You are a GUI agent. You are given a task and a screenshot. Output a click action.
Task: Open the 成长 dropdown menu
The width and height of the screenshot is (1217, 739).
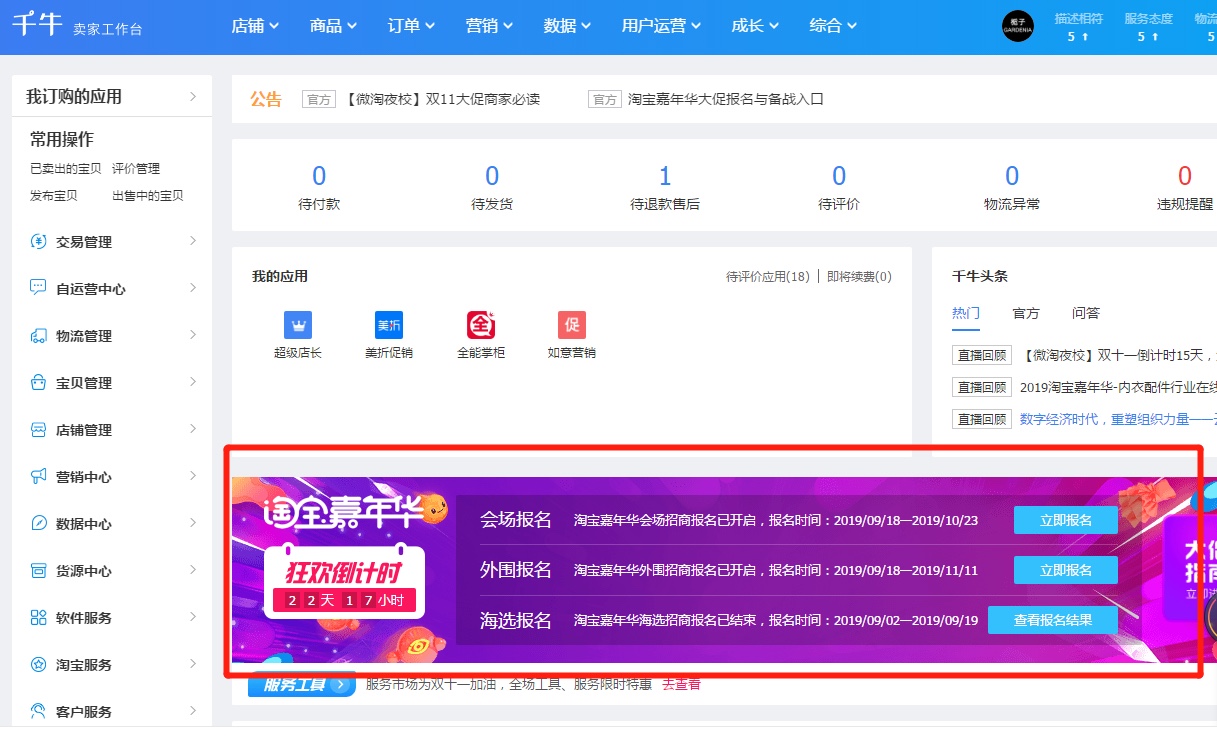tap(755, 26)
